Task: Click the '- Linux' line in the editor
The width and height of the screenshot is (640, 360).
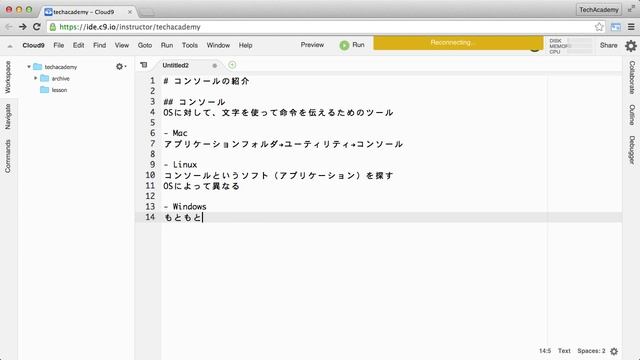Action: 180,164
